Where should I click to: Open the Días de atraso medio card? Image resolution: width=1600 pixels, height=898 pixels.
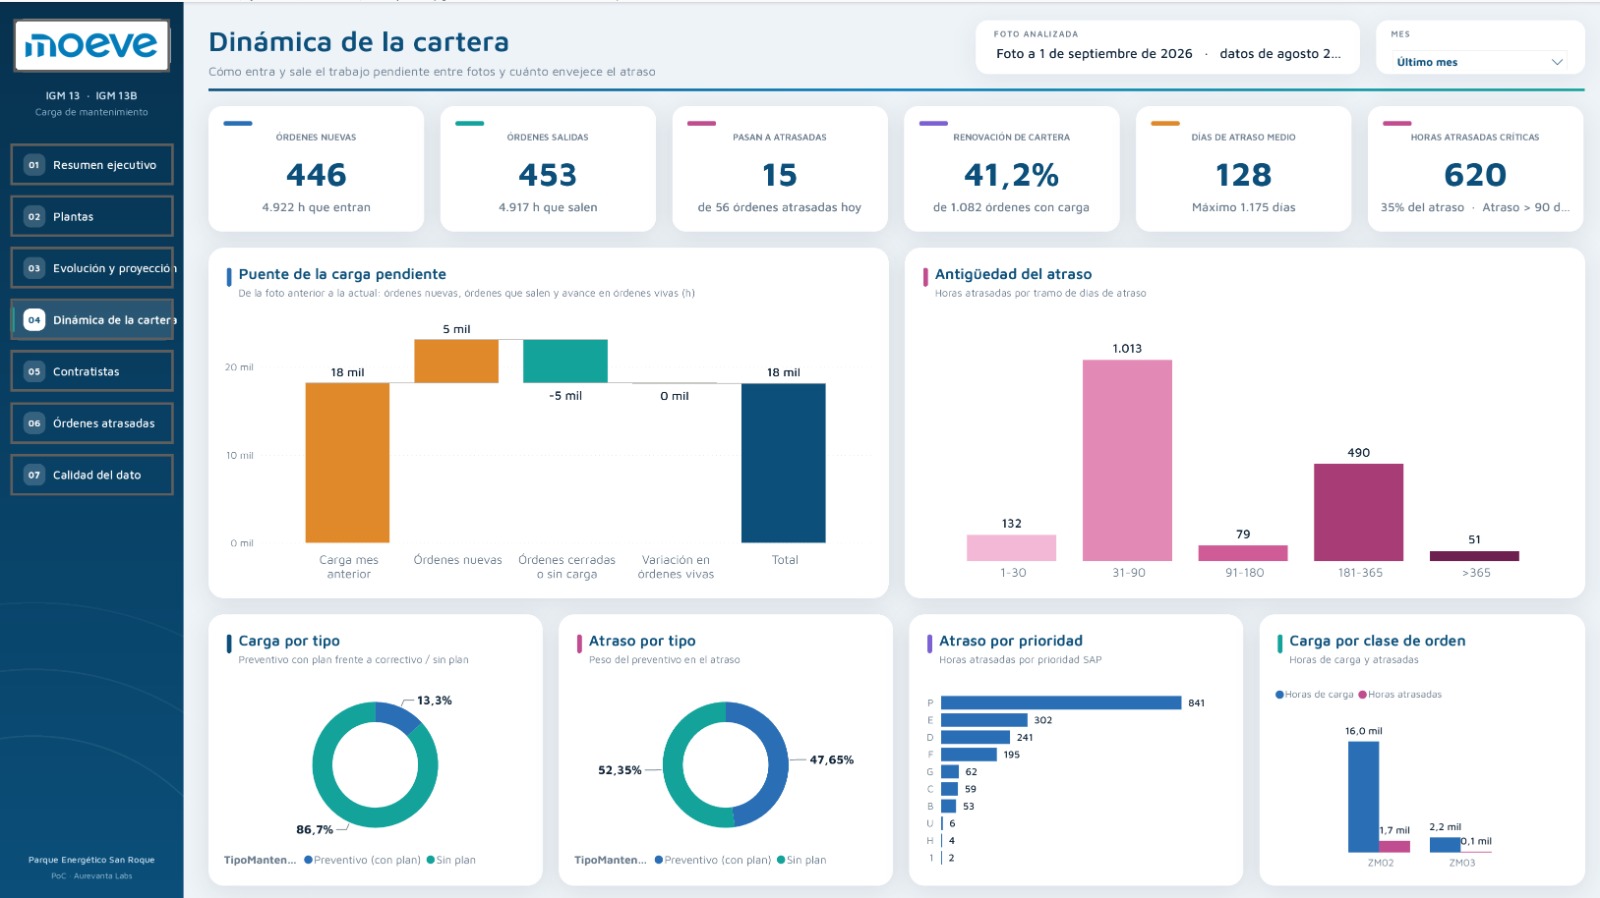(1243, 169)
